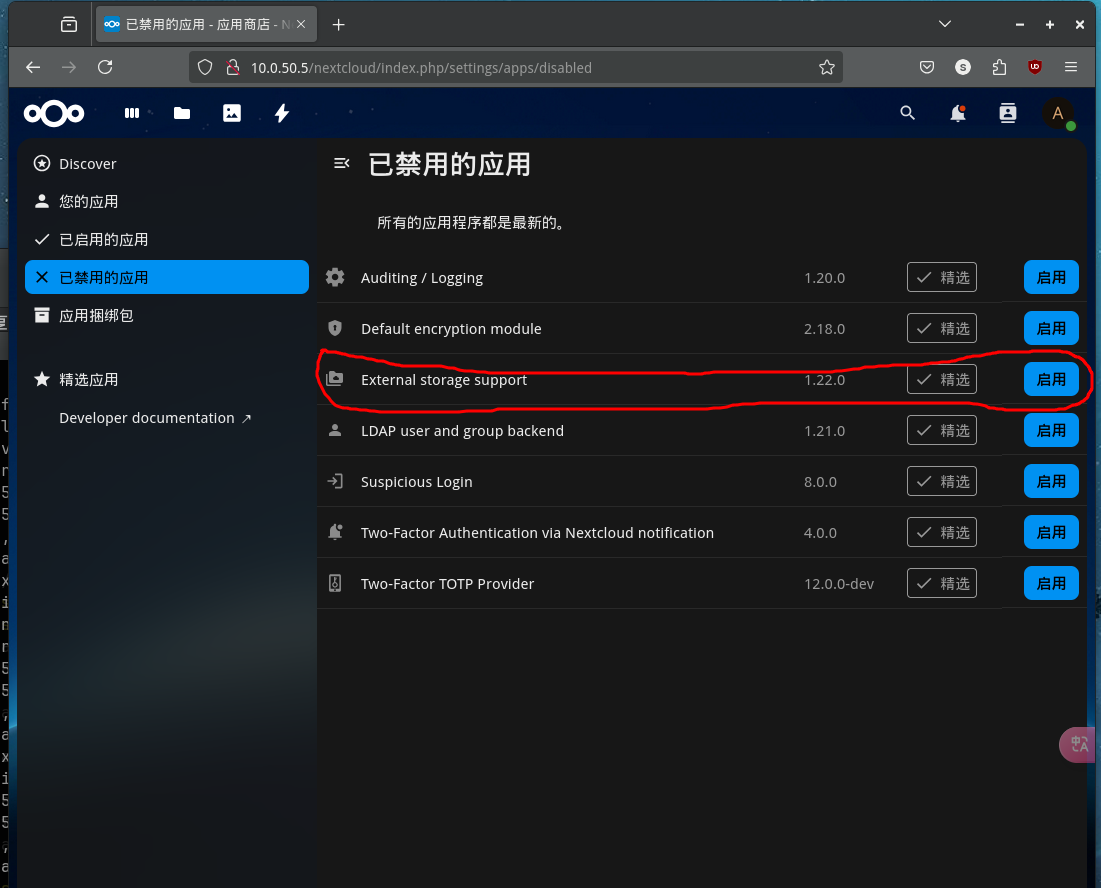Click the External storage support folder icon
This screenshot has width=1101, height=888.
[335, 379]
